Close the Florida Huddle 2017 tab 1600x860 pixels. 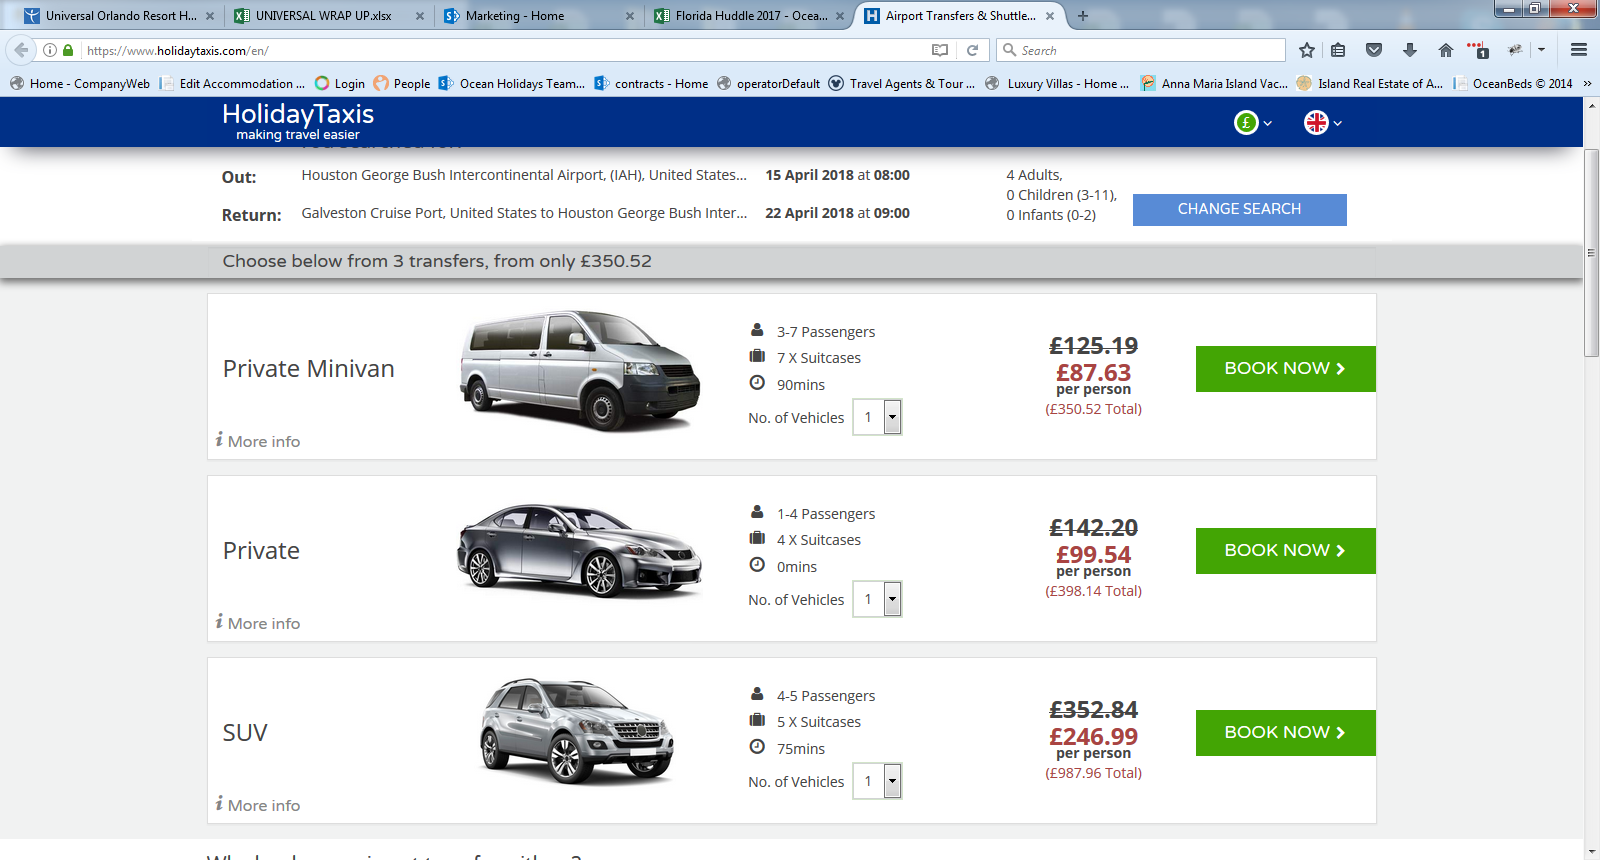click(x=840, y=16)
